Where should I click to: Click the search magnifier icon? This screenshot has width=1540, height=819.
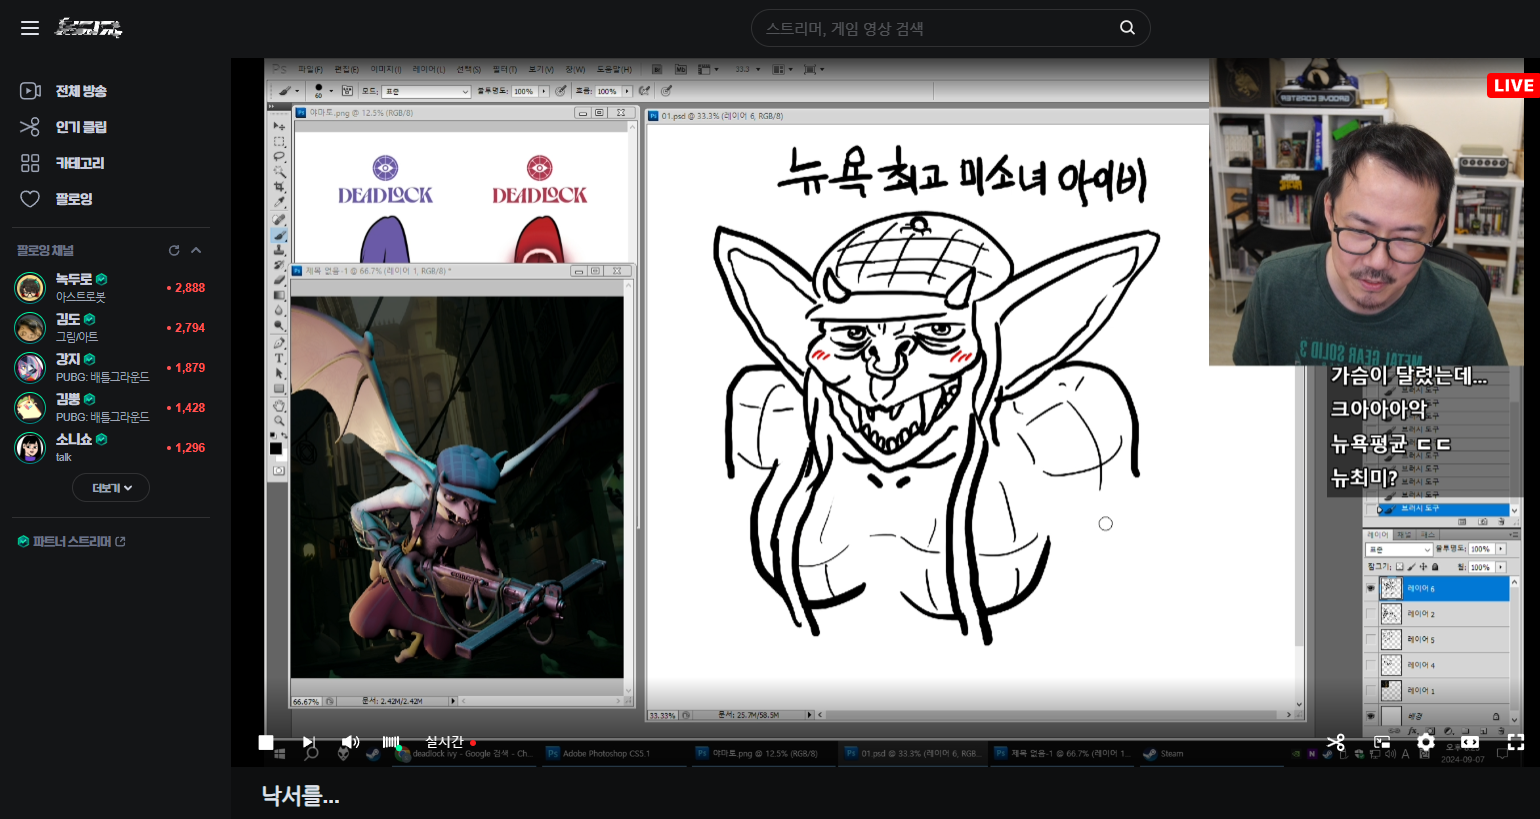1127,28
